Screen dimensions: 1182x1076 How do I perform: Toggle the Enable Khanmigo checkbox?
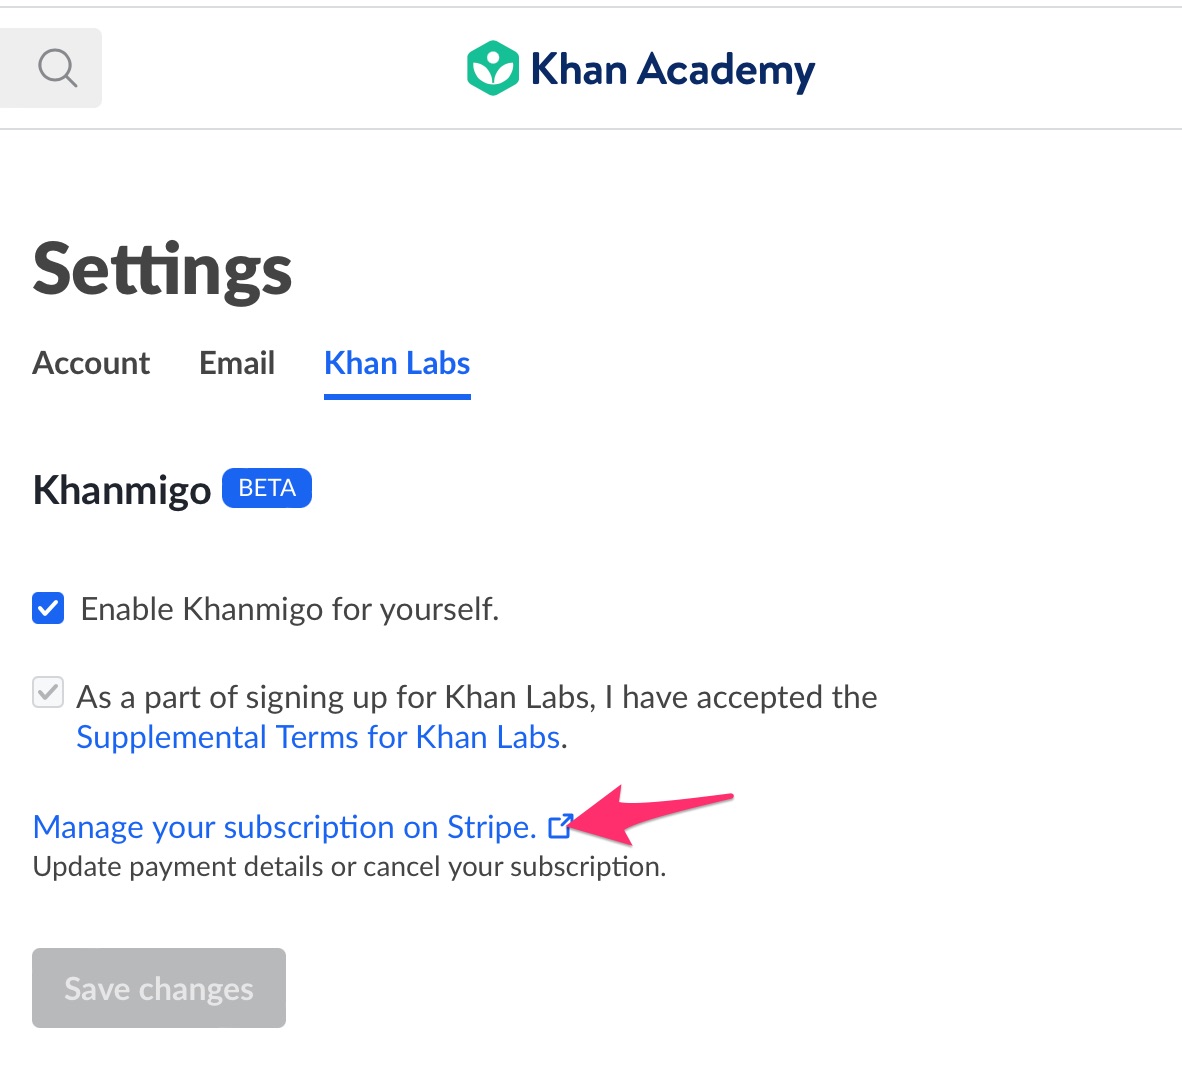pyautogui.click(x=47, y=608)
